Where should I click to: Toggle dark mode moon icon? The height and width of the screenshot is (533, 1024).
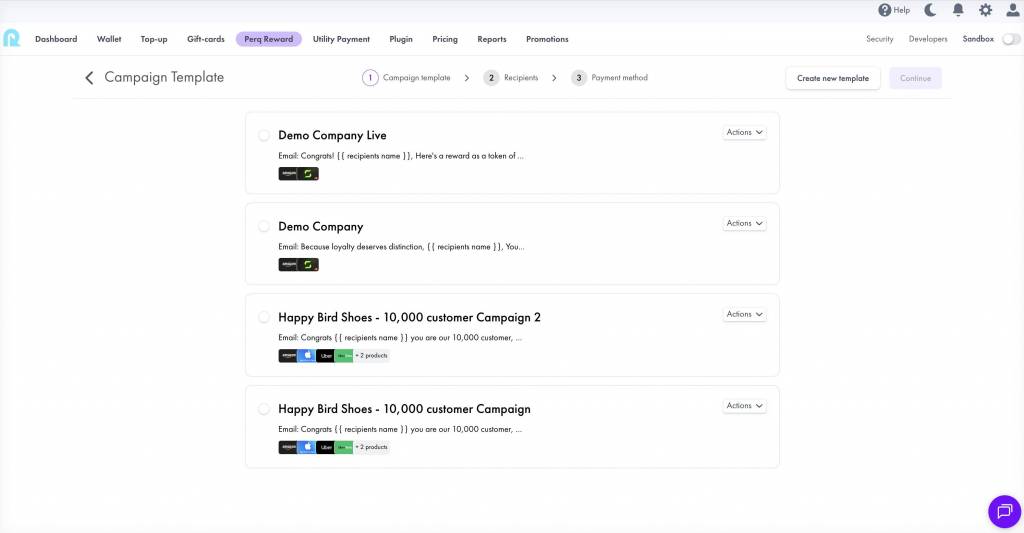pos(930,10)
